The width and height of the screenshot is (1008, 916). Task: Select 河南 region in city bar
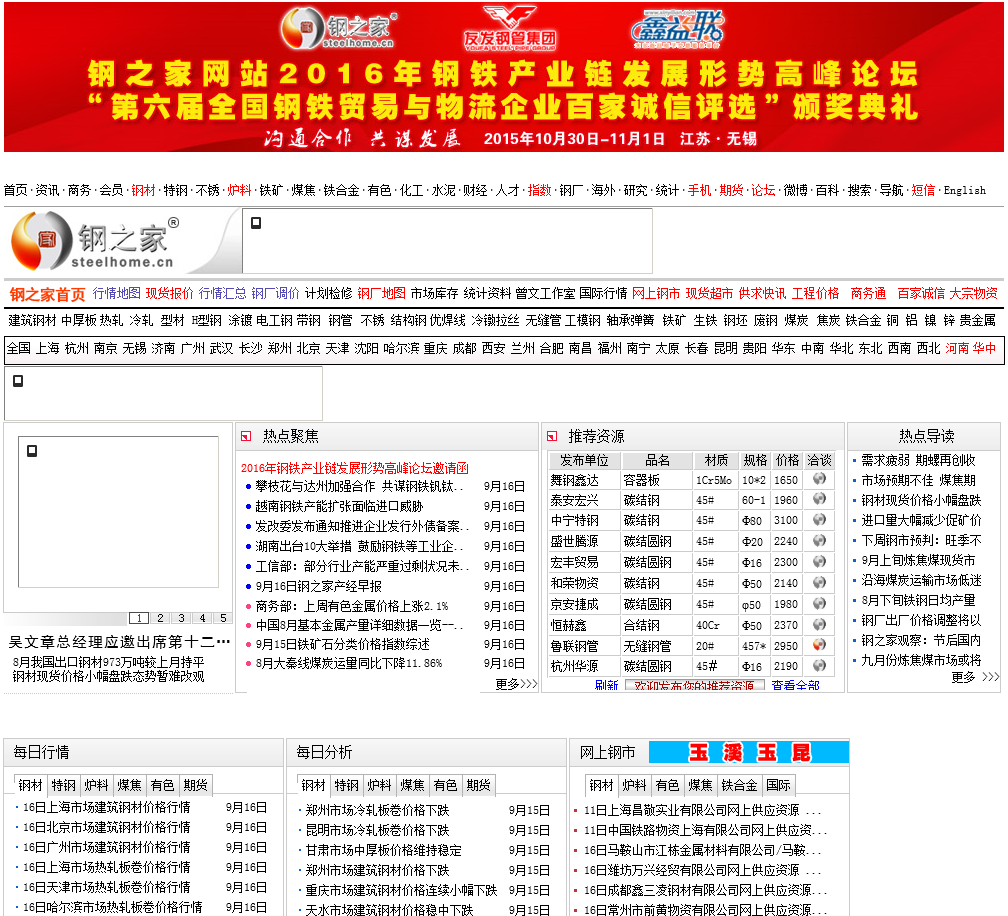pos(957,348)
